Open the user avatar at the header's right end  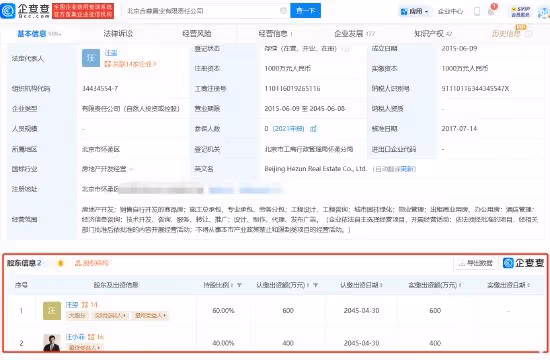pyautogui.click(x=544, y=13)
